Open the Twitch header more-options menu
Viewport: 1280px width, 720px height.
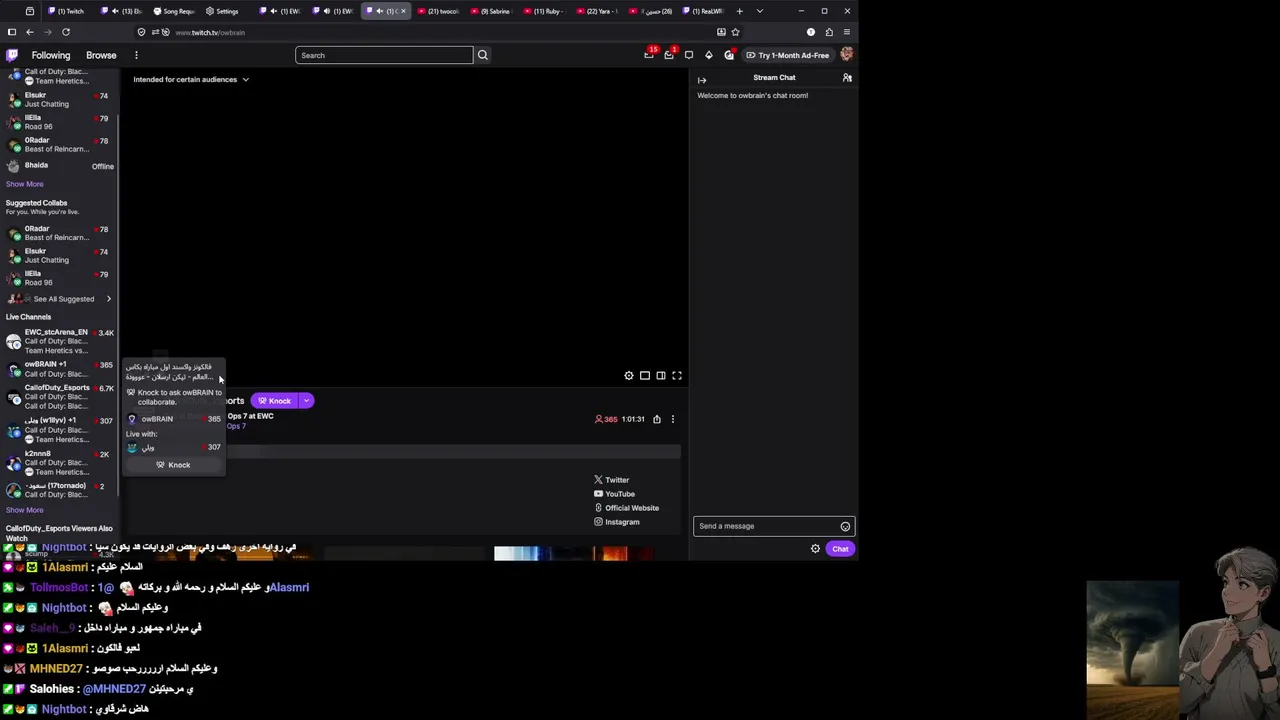coord(136,55)
